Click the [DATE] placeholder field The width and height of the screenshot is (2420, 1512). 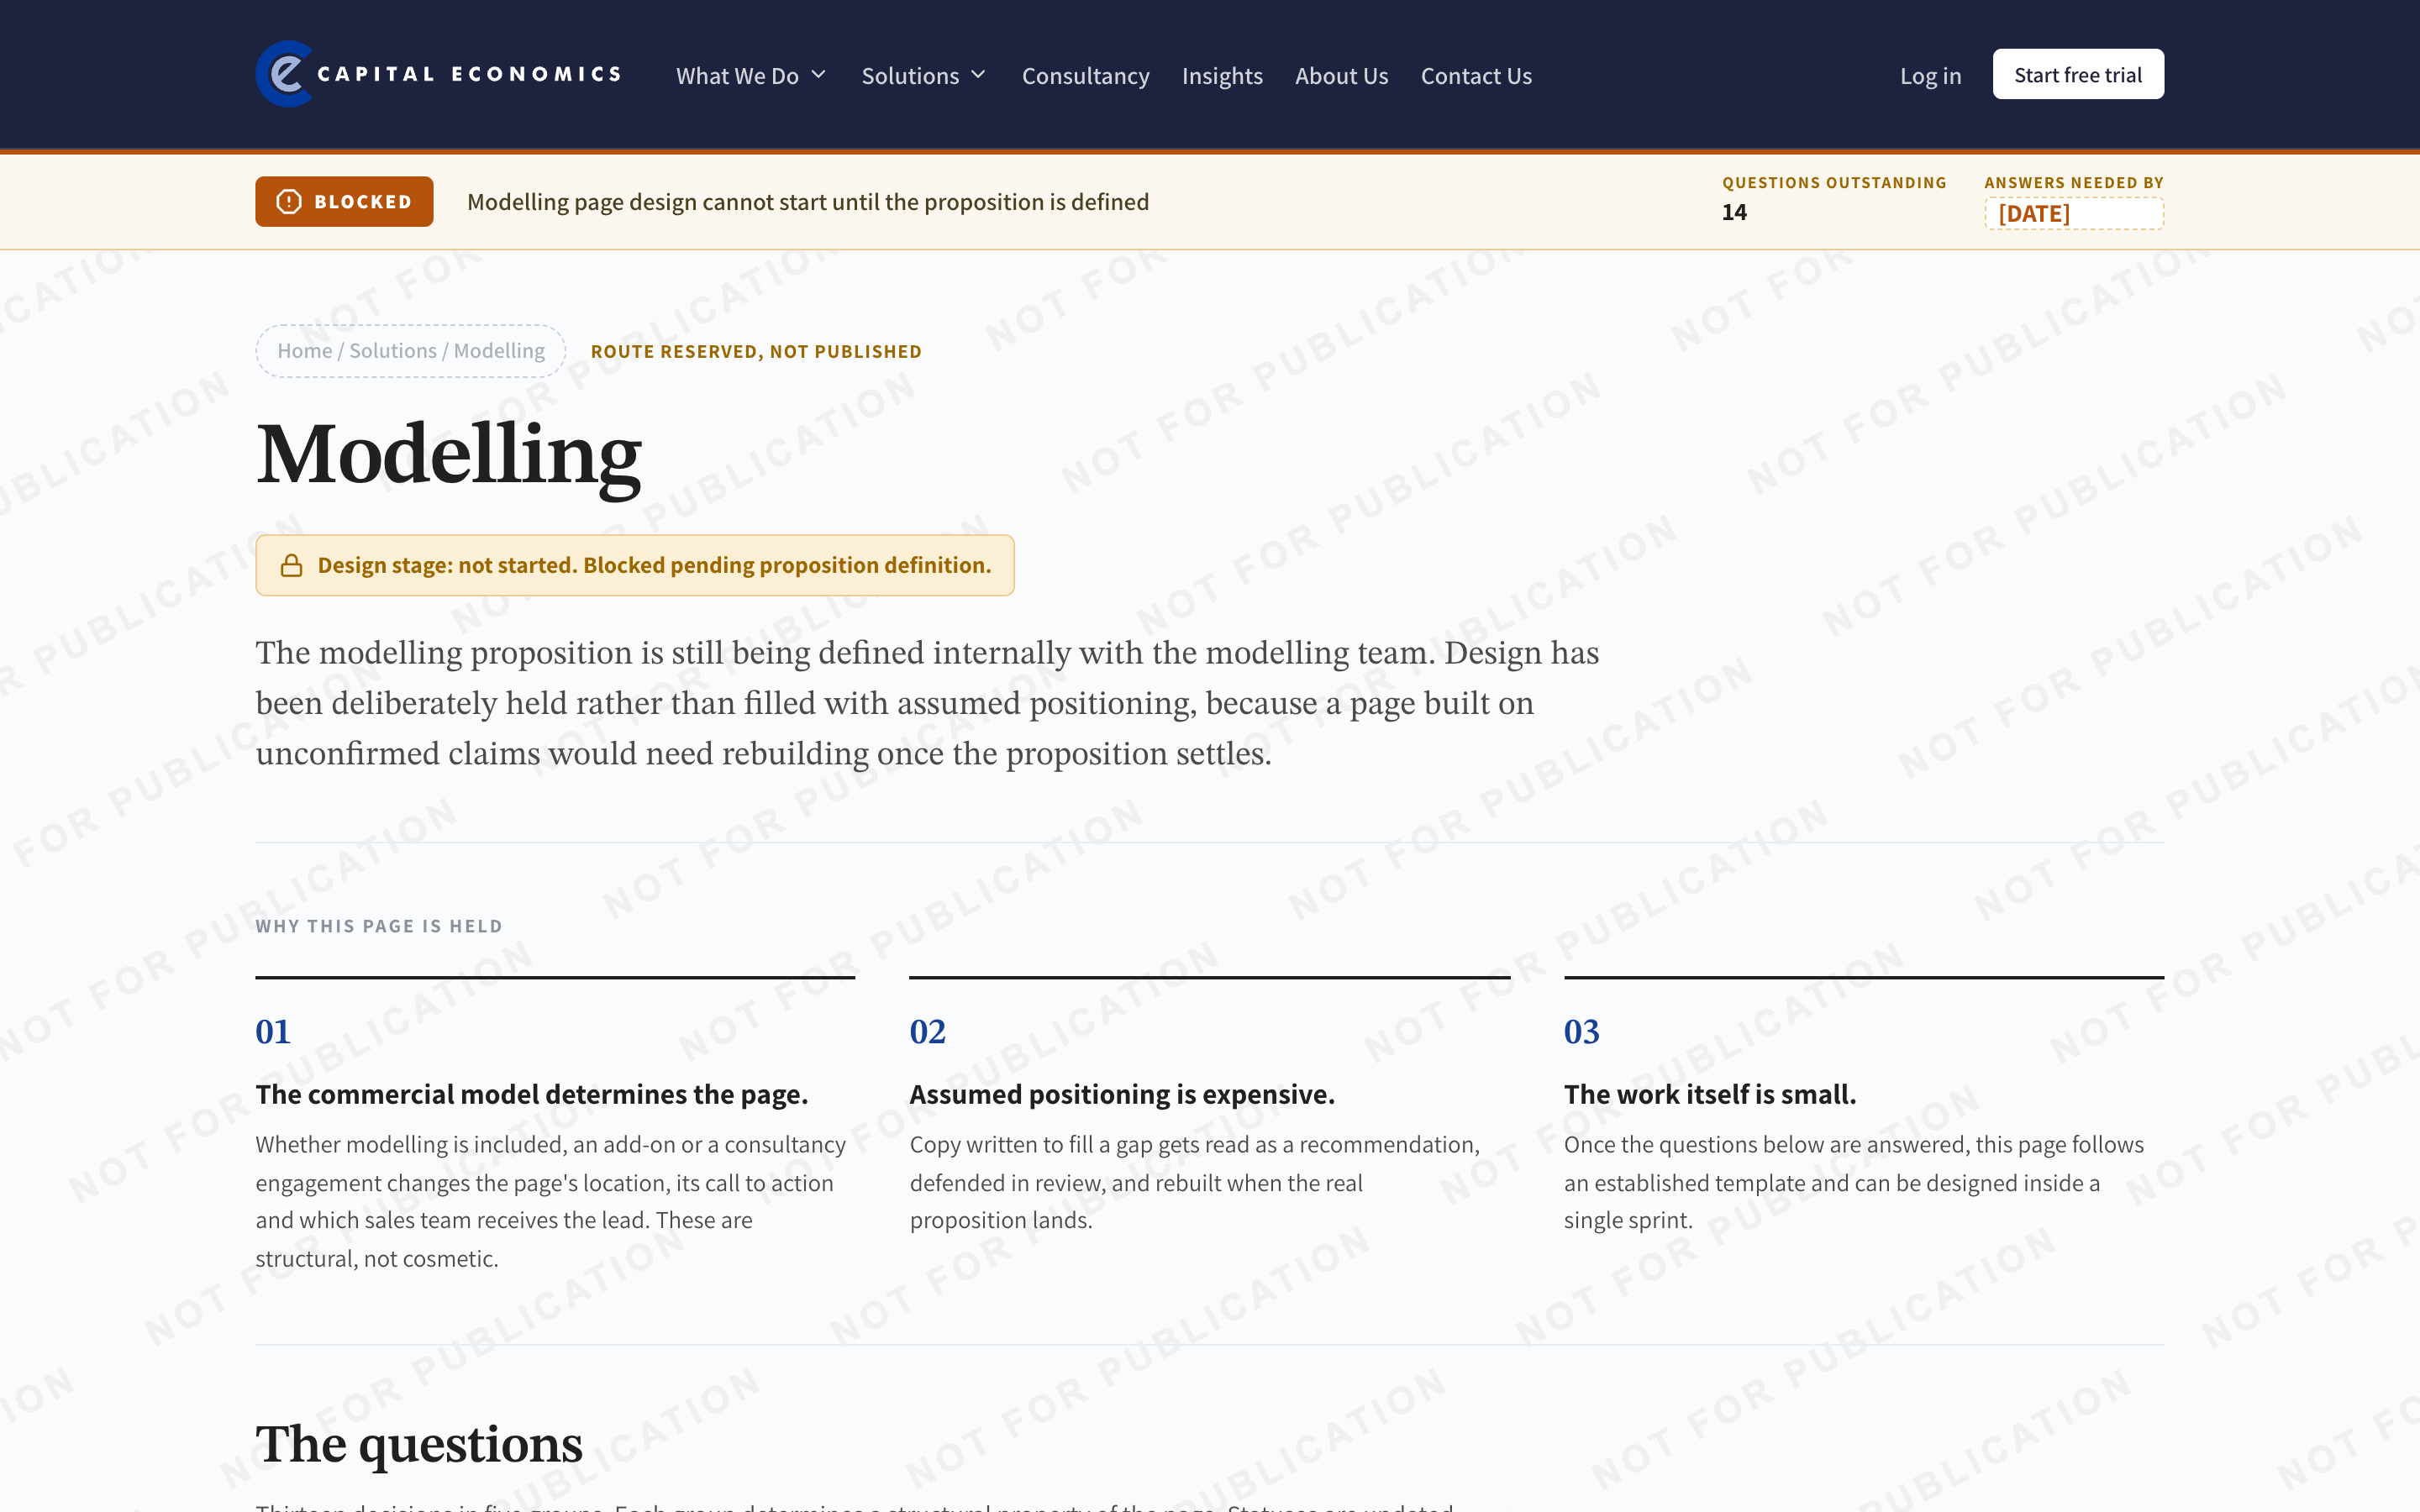[x=2074, y=214]
